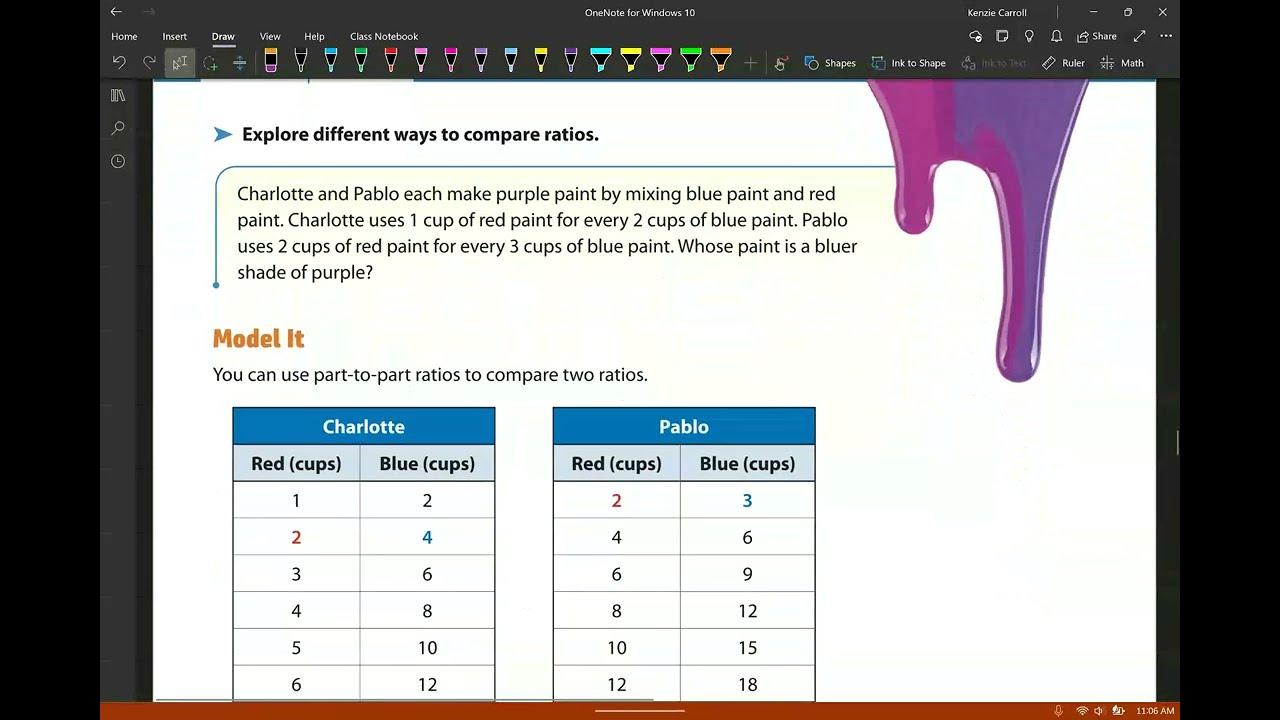
Task: Click the Pablo table header
Action: point(684,426)
